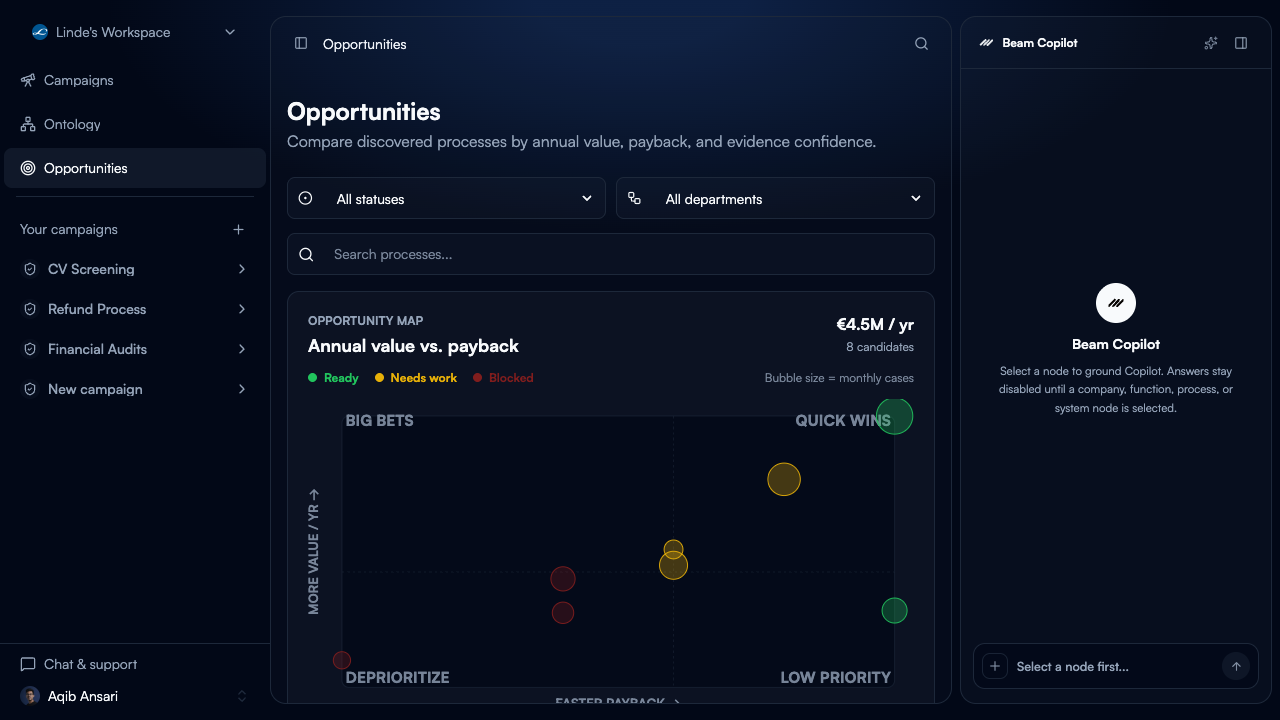1280x720 pixels.
Task: Open Linde's Workspace switcher dropdown
Action: coord(135,32)
